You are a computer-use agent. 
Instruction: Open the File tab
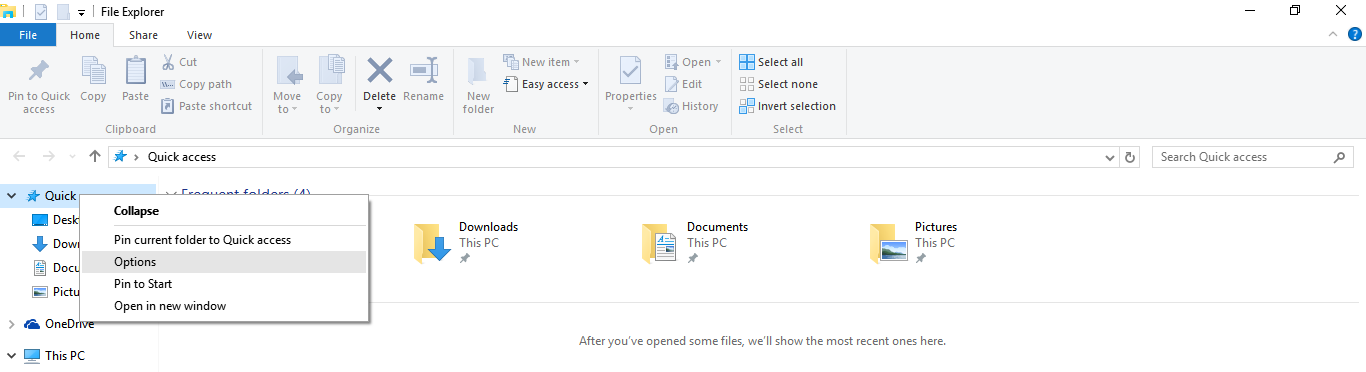coord(28,35)
